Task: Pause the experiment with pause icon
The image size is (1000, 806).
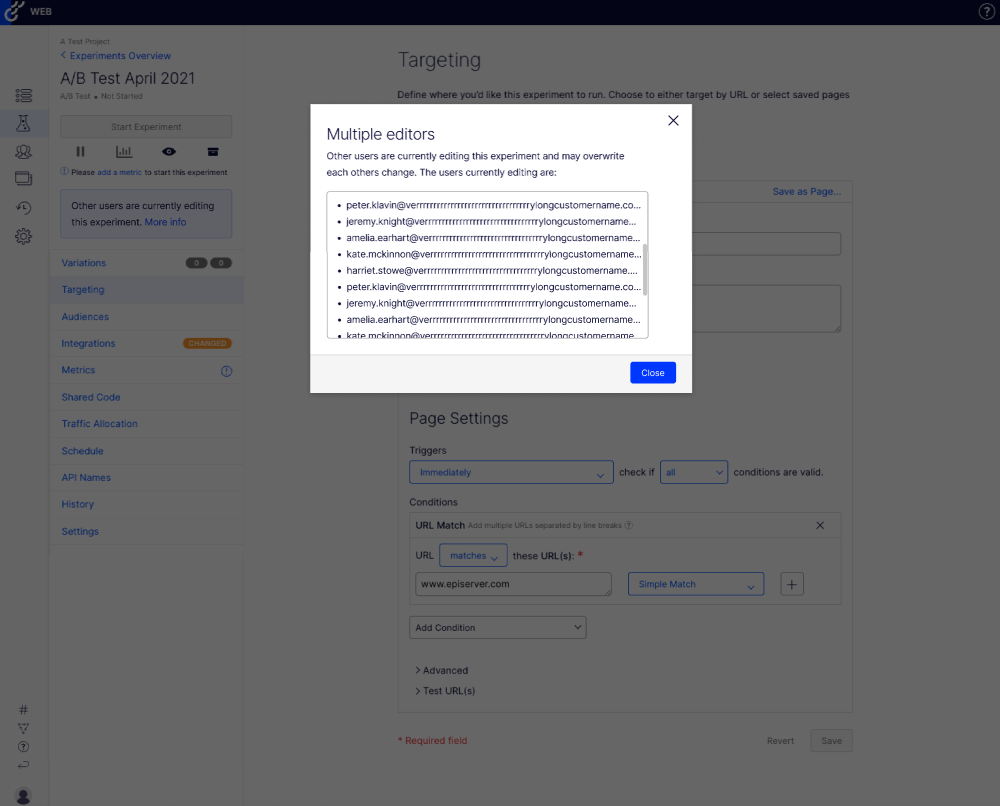Action: pyautogui.click(x=80, y=152)
